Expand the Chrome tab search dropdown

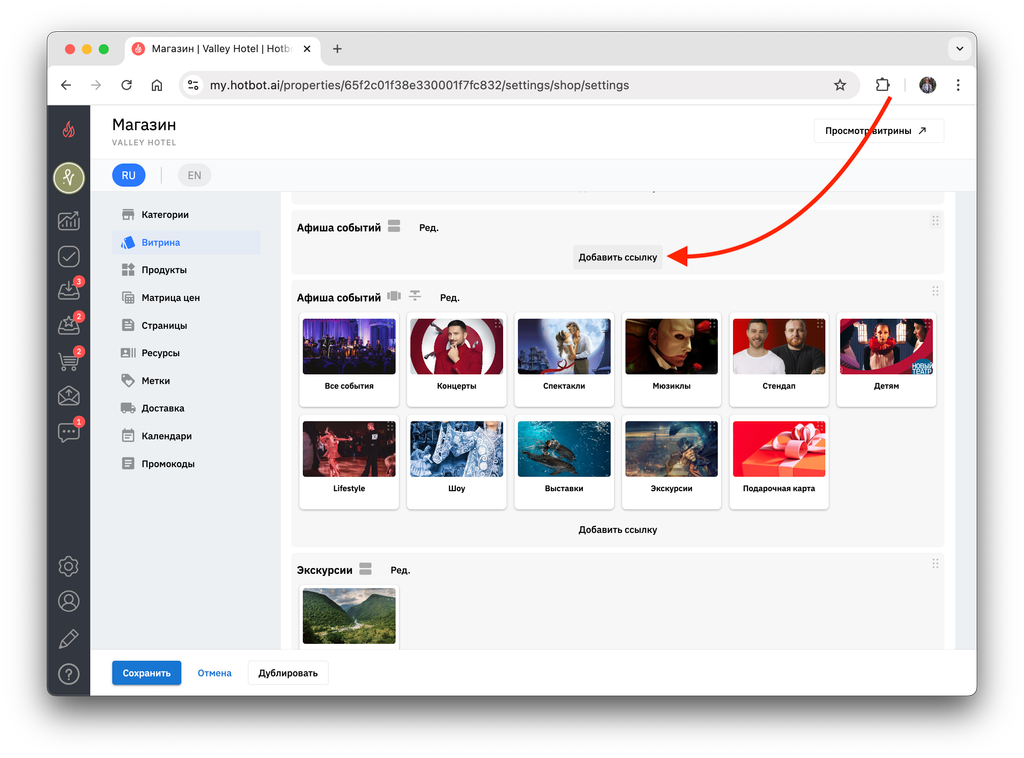pos(959,48)
